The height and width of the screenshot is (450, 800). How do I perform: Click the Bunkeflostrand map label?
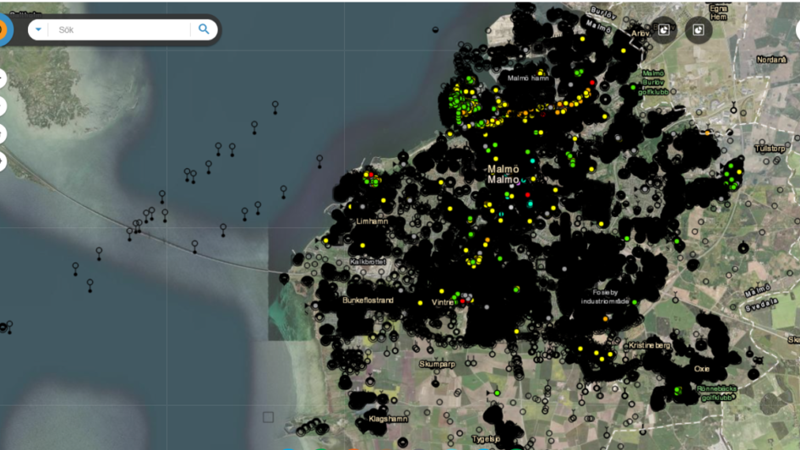pyautogui.click(x=368, y=300)
